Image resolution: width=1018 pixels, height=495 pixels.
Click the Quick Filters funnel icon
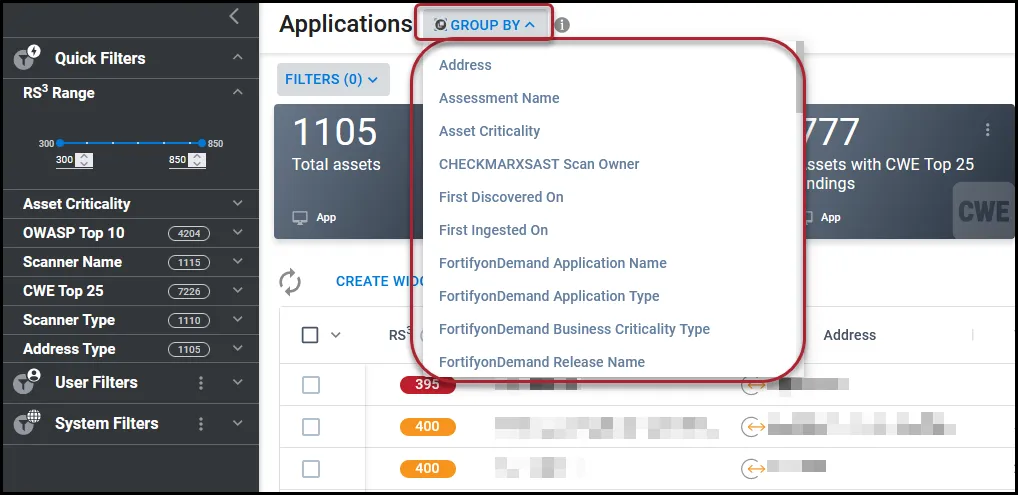[x=27, y=57]
